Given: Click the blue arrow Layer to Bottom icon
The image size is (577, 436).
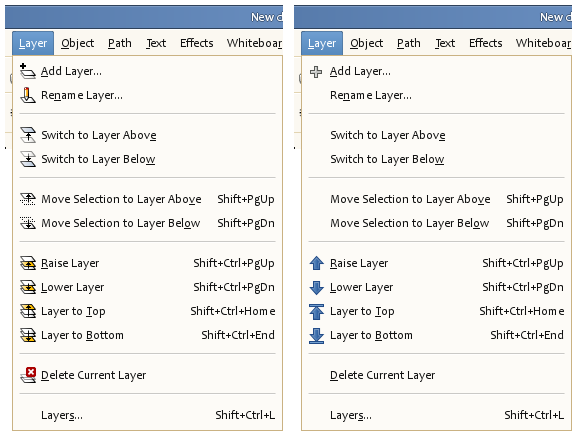Looking at the screenshot, I should tap(316, 335).
